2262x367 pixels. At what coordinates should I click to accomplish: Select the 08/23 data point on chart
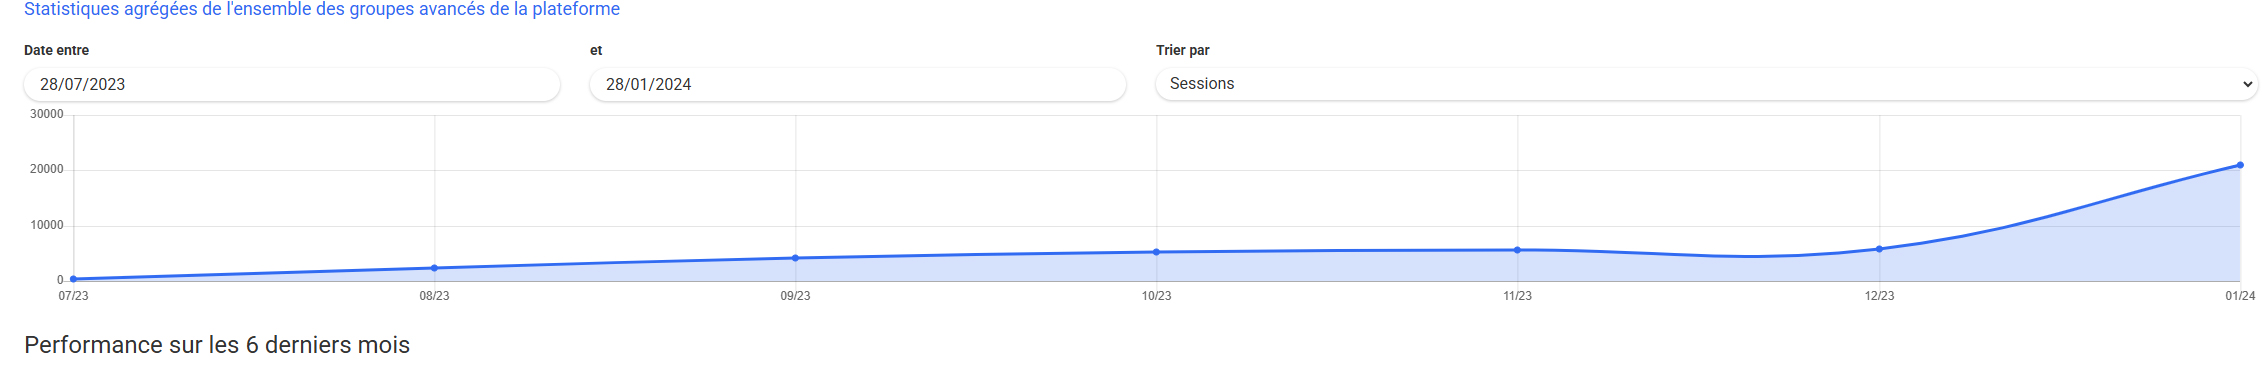[434, 268]
